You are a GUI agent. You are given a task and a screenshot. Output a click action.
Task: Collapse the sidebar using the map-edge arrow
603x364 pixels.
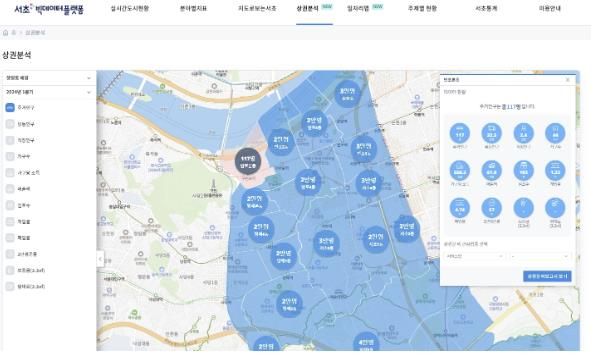100,259
